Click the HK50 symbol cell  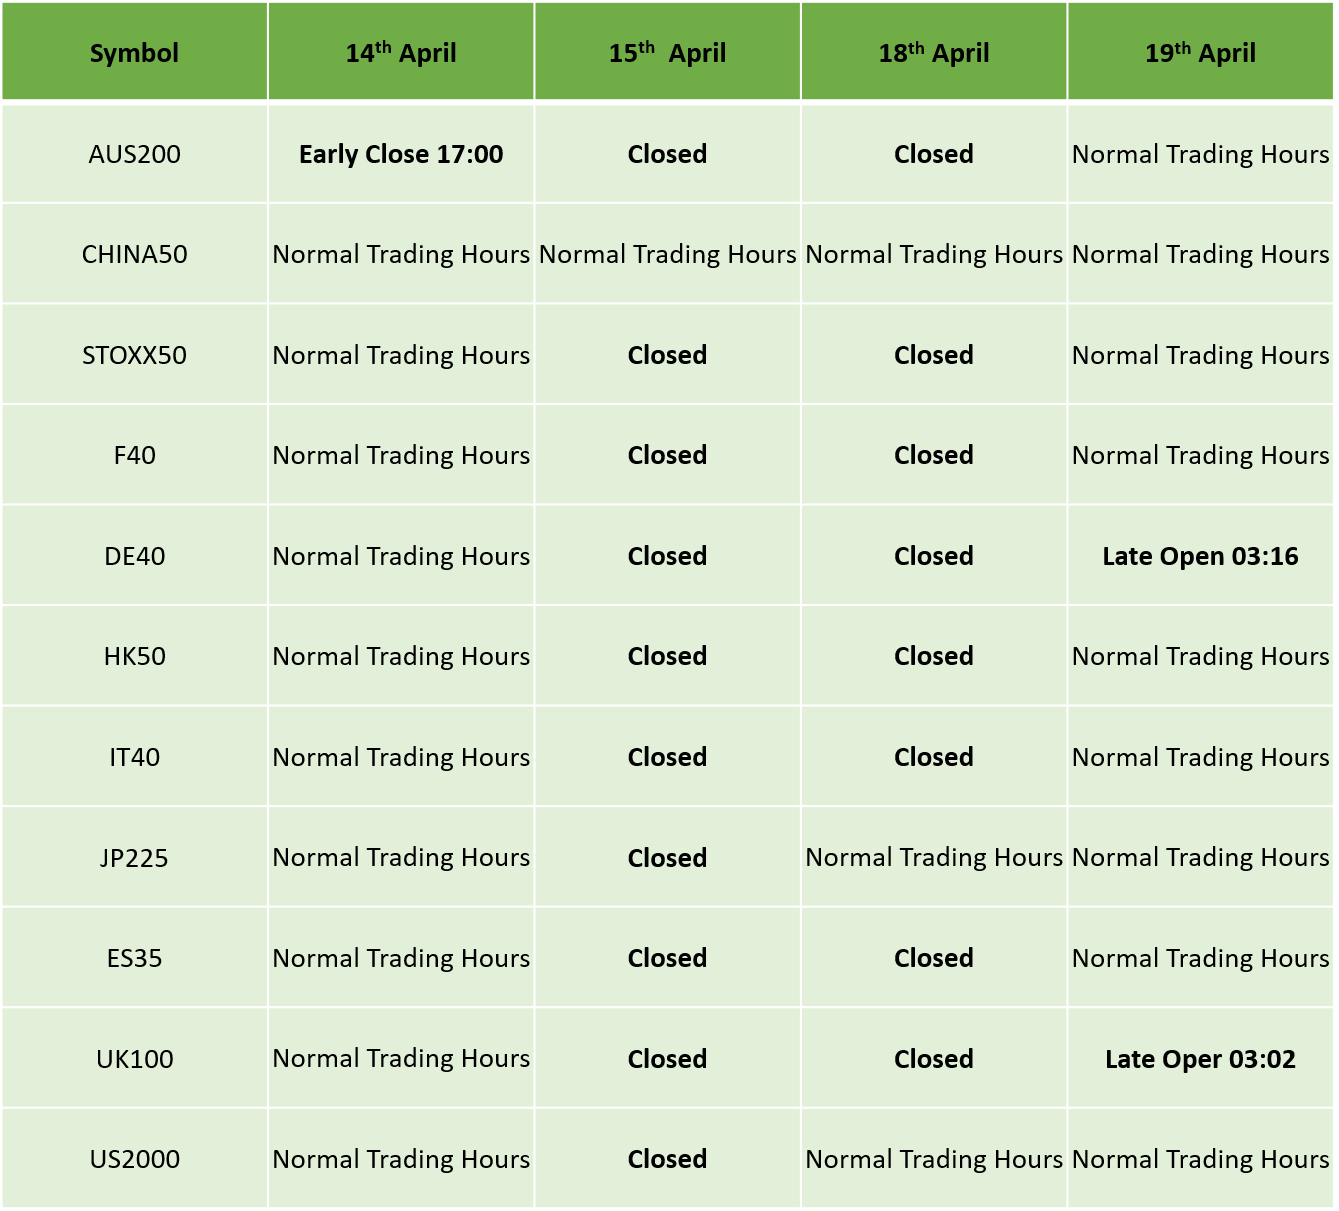tap(134, 656)
